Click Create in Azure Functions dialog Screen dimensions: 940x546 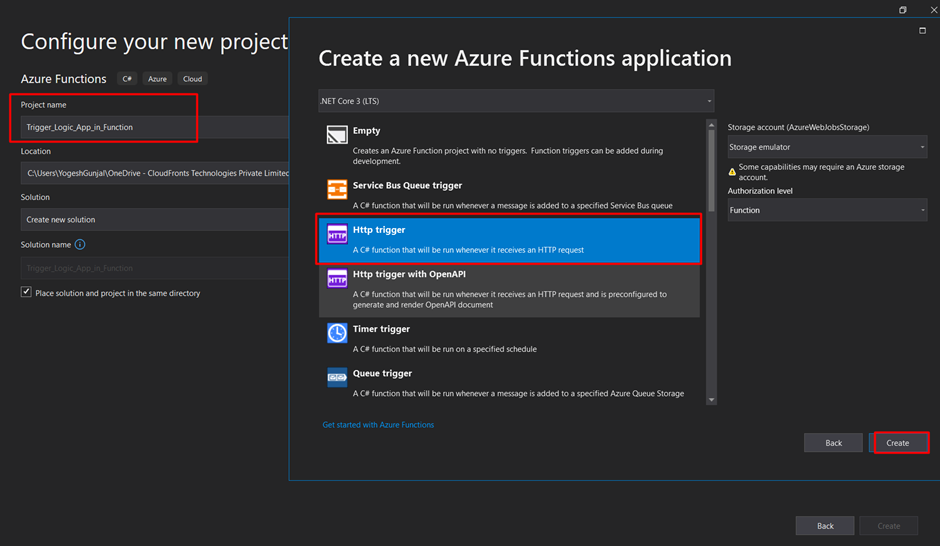pyautogui.click(x=898, y=443)
